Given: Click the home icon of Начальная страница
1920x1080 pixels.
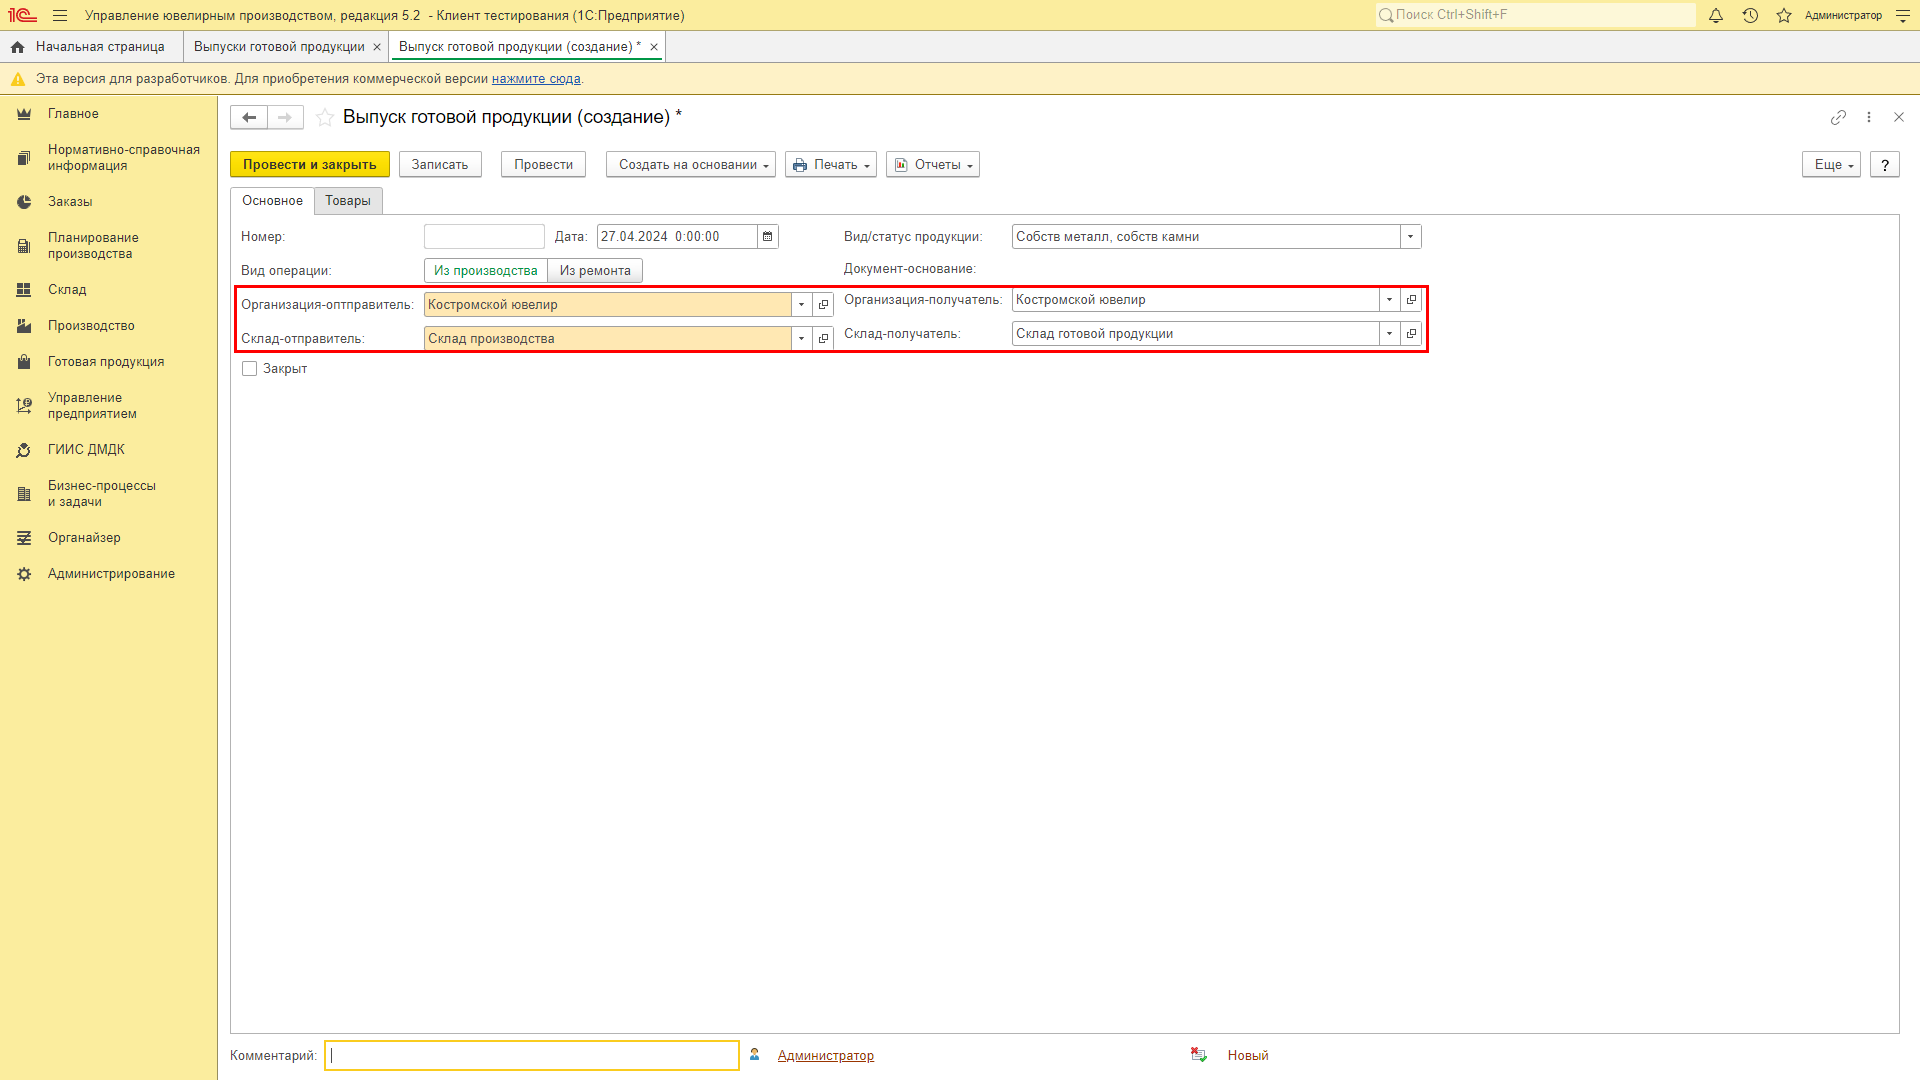Looking at the screenshot, I should pyautogui.click(x=17, y=47).
